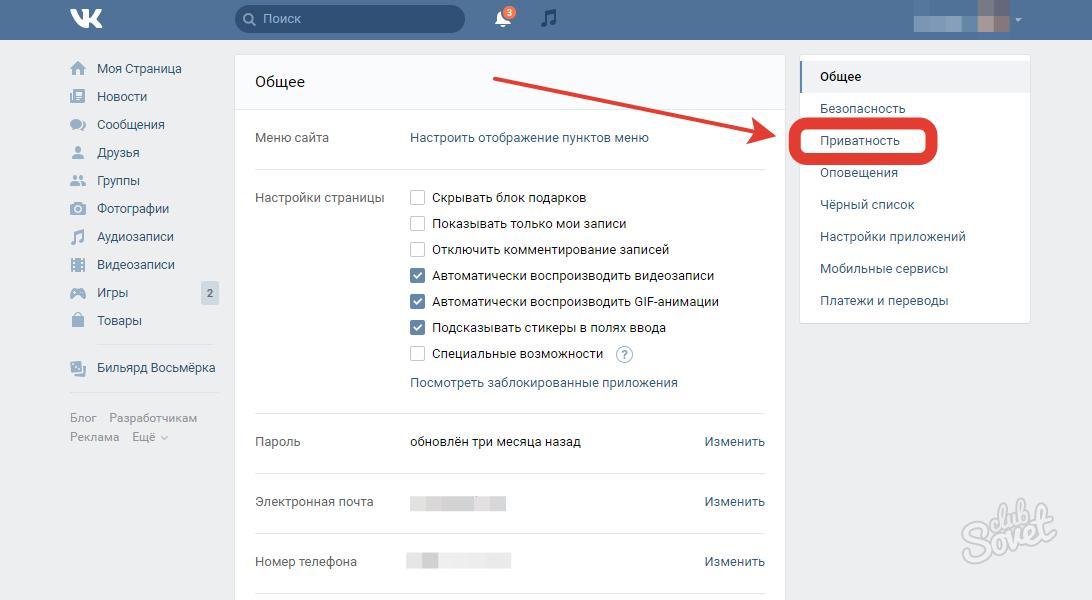
Task: Click the VK logo icon
Action: click(87, 19)
